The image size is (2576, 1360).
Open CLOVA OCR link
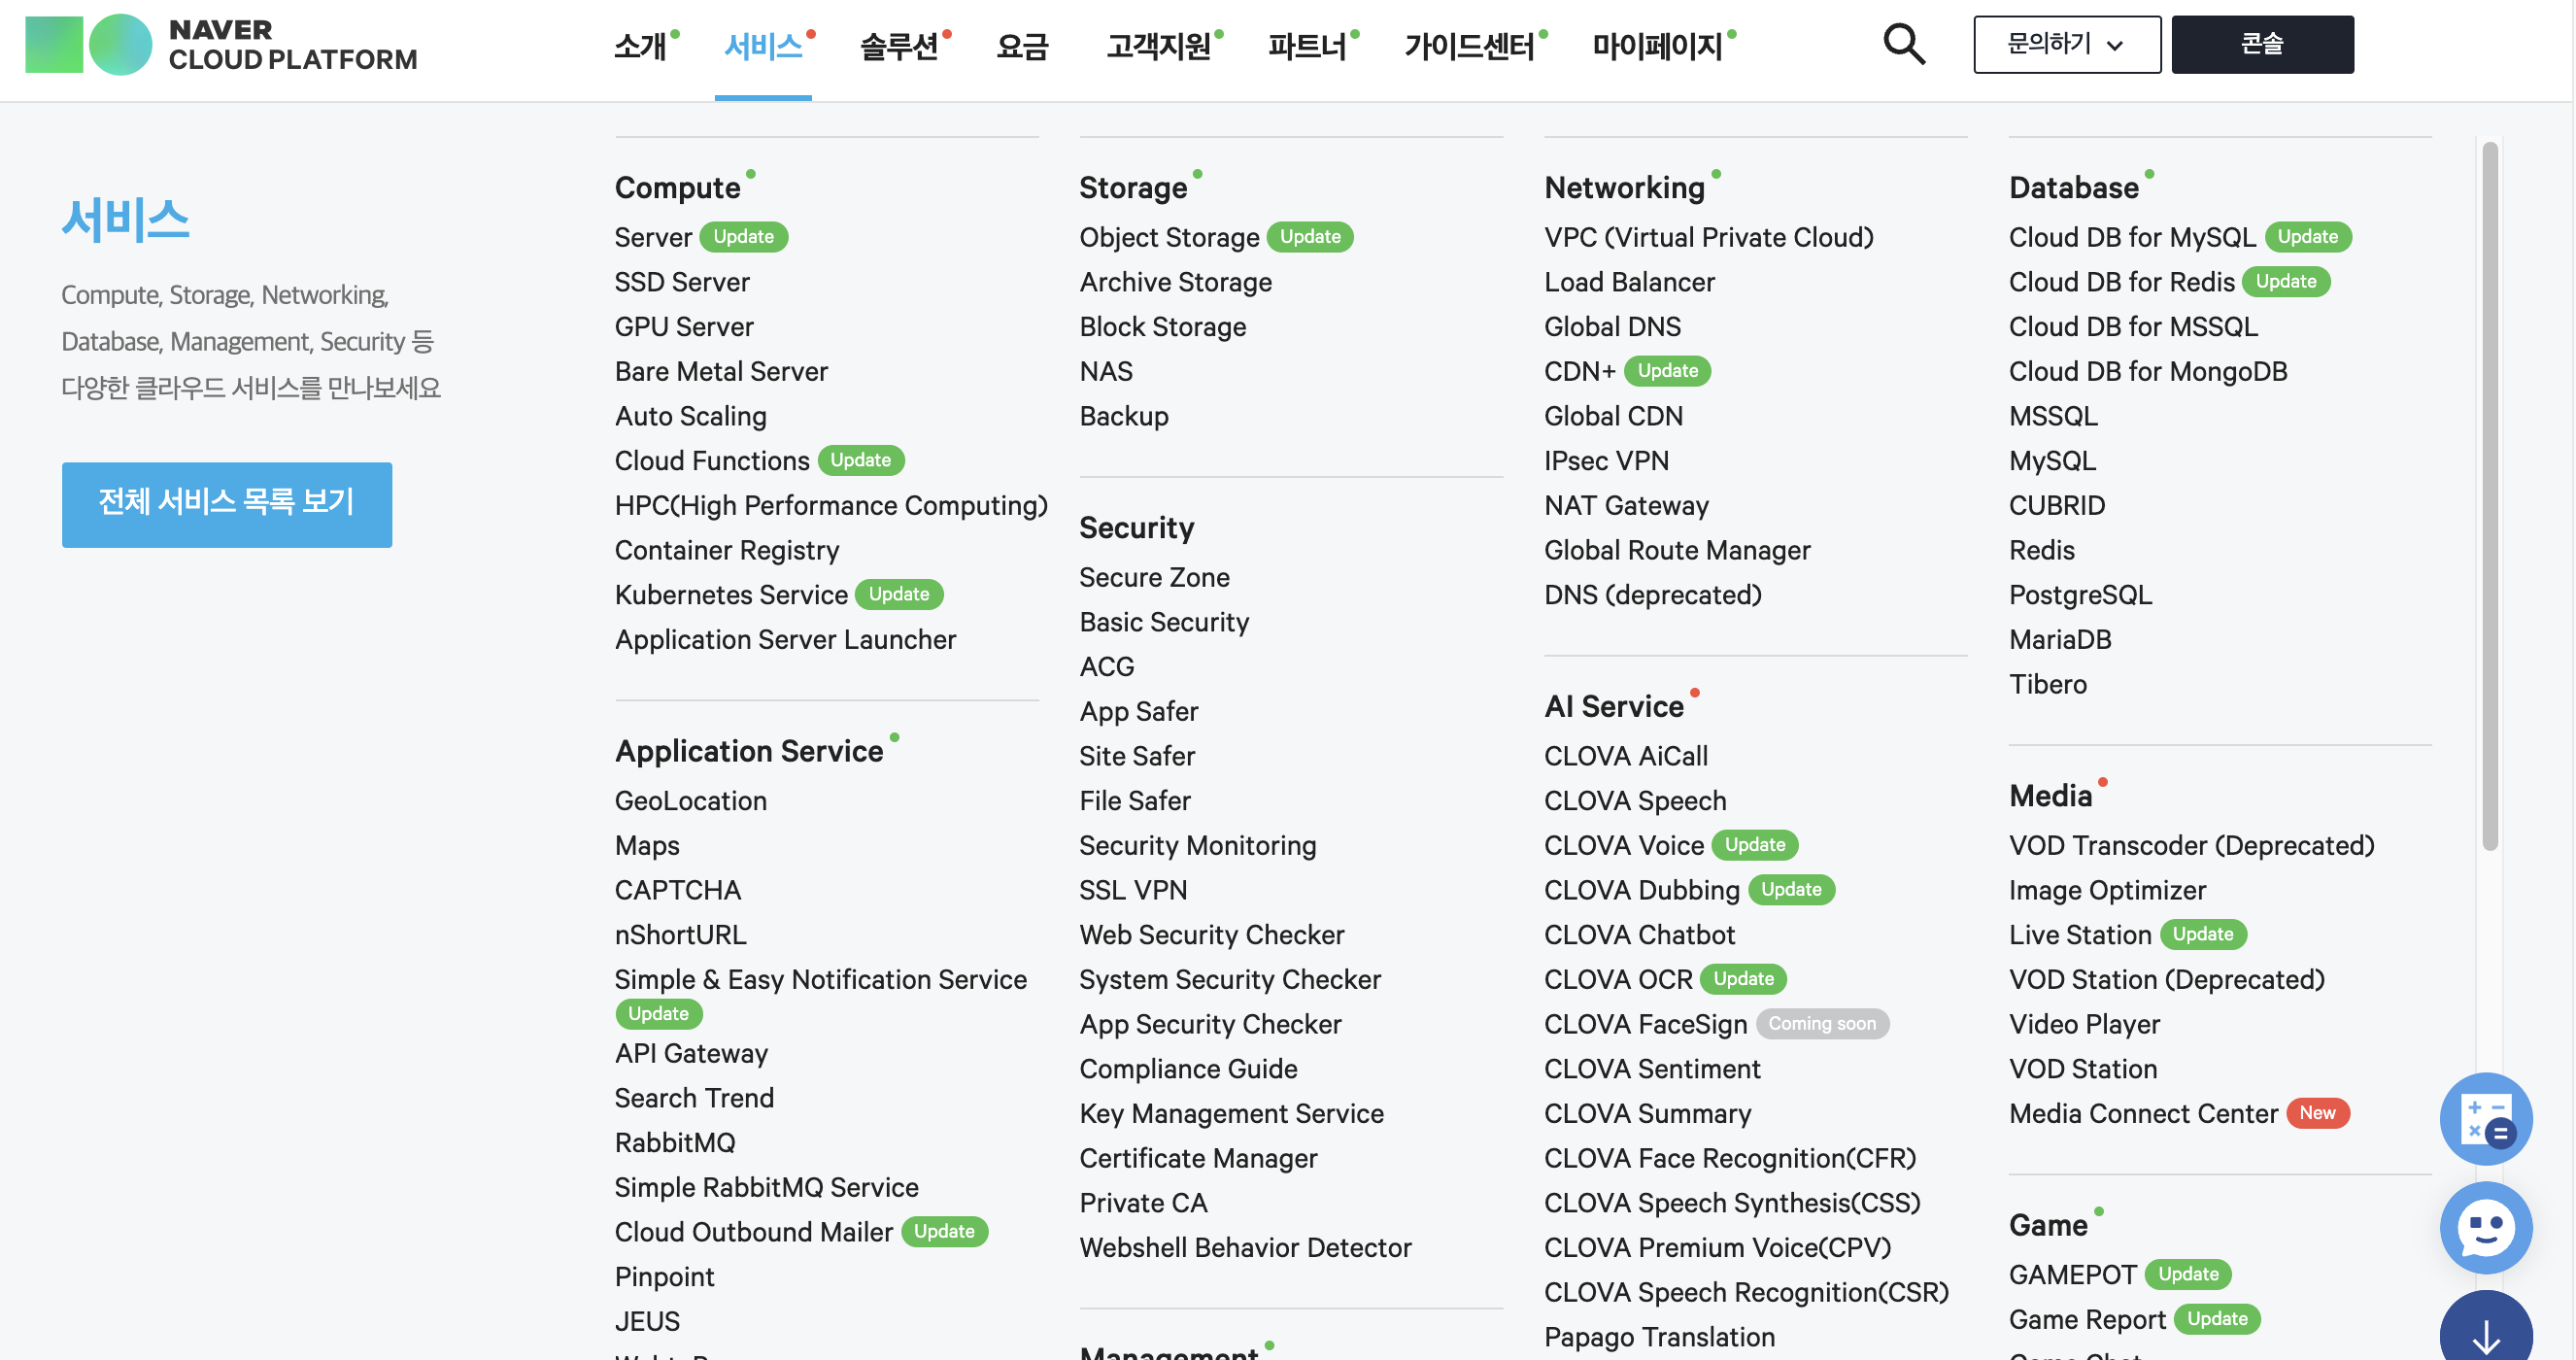(x=1617, y=980)
